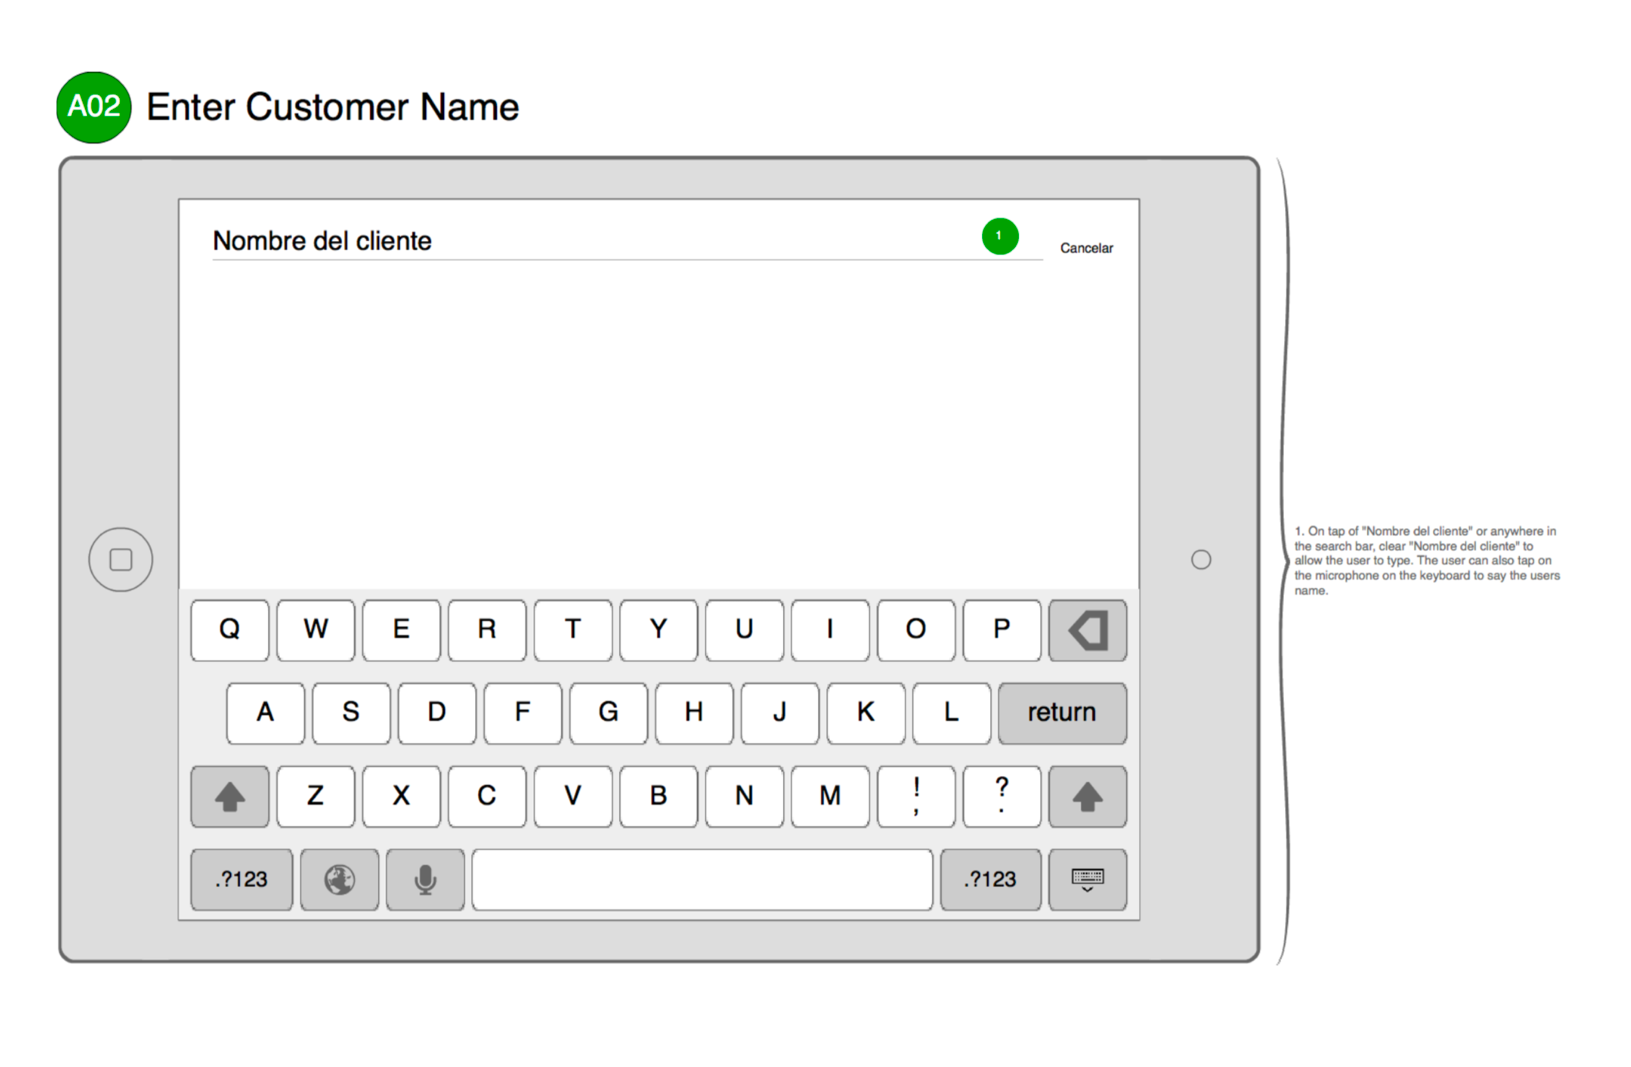Enable uppercase typing via shift key
The width and height of the screenshot is (1631, 1067).
229,797
